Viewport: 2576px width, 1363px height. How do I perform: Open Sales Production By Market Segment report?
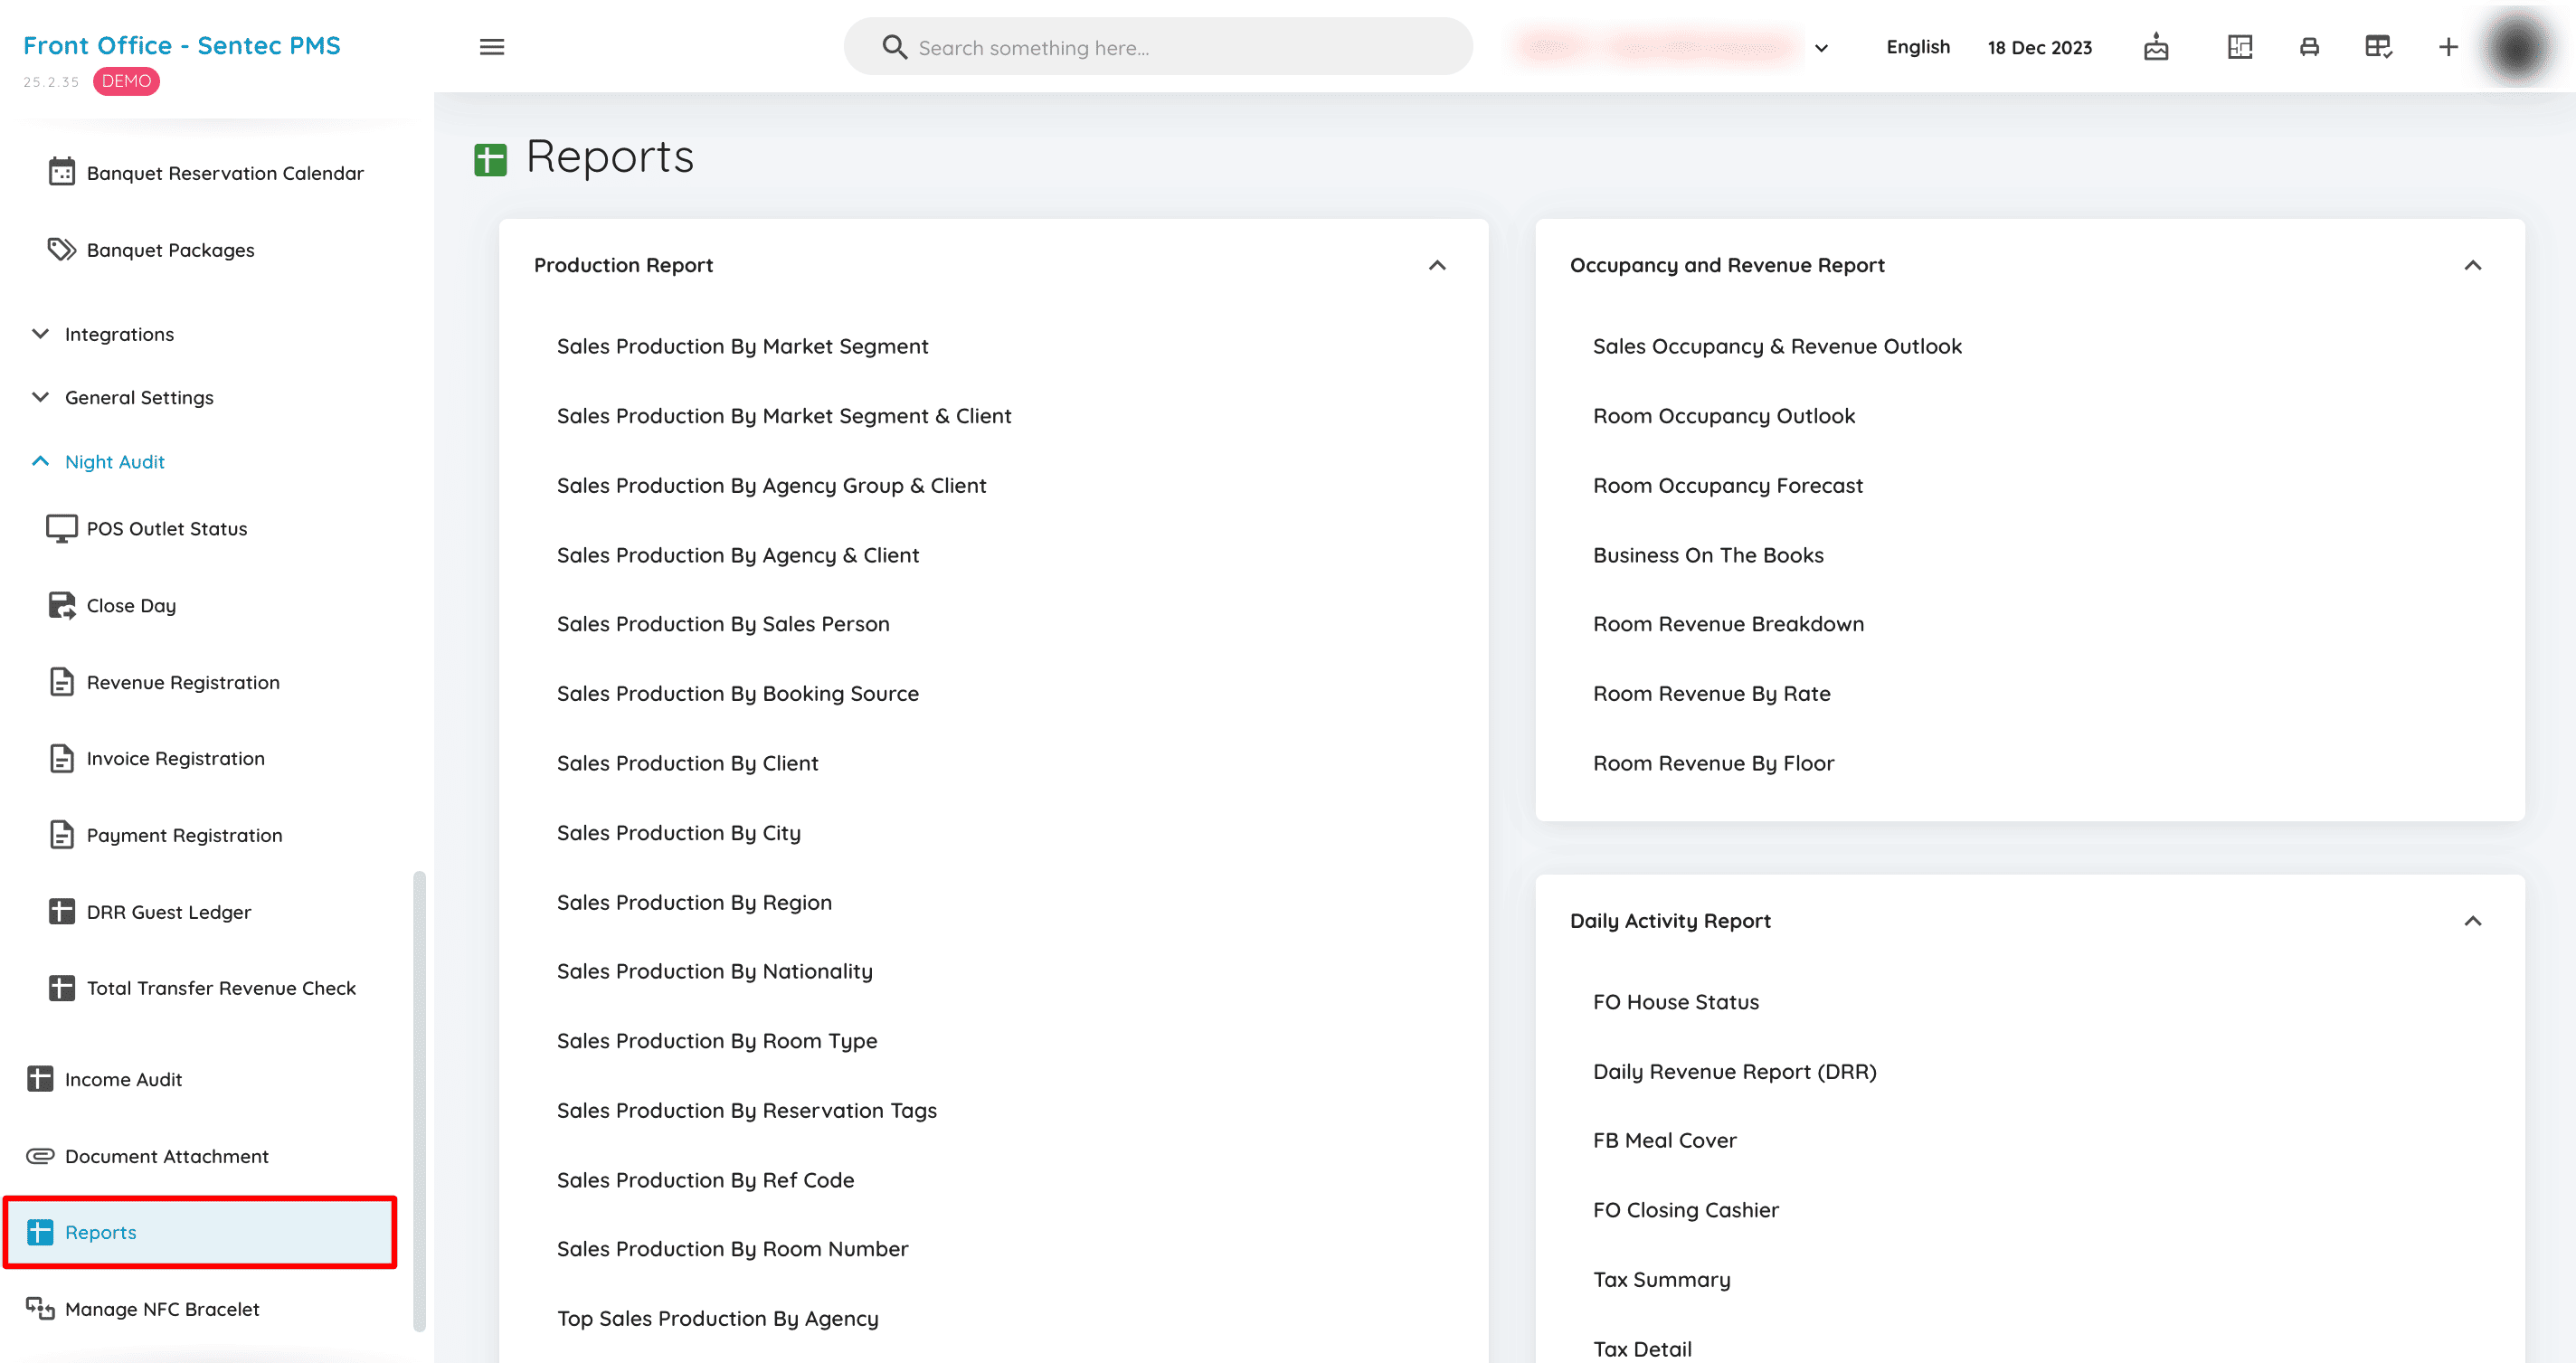pyautogui.click(x=742, y=346)
